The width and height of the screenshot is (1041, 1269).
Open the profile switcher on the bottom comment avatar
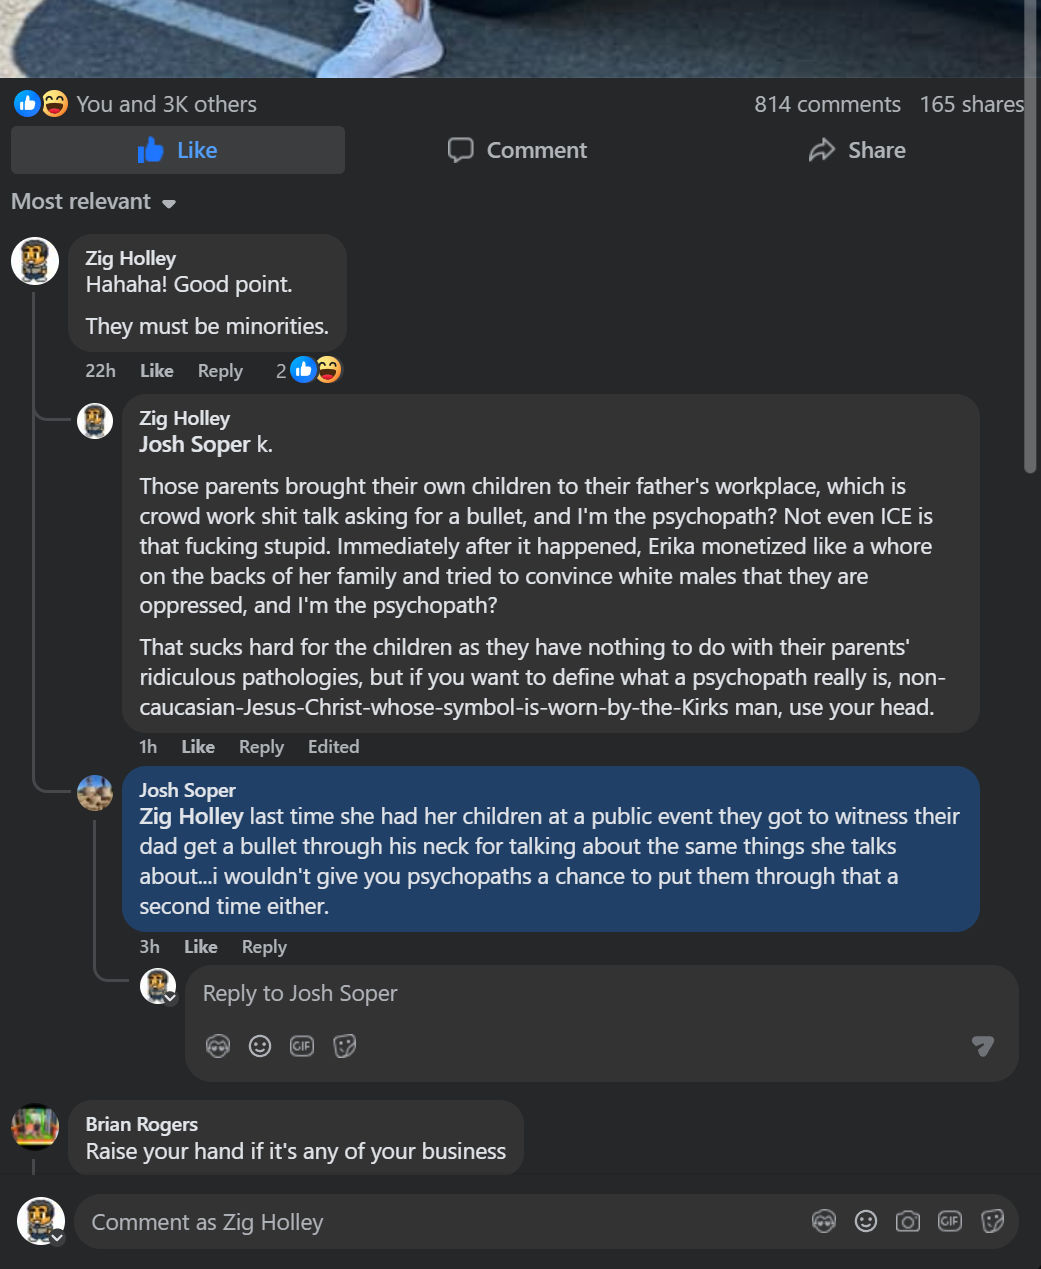click(x=58, y=1237)
